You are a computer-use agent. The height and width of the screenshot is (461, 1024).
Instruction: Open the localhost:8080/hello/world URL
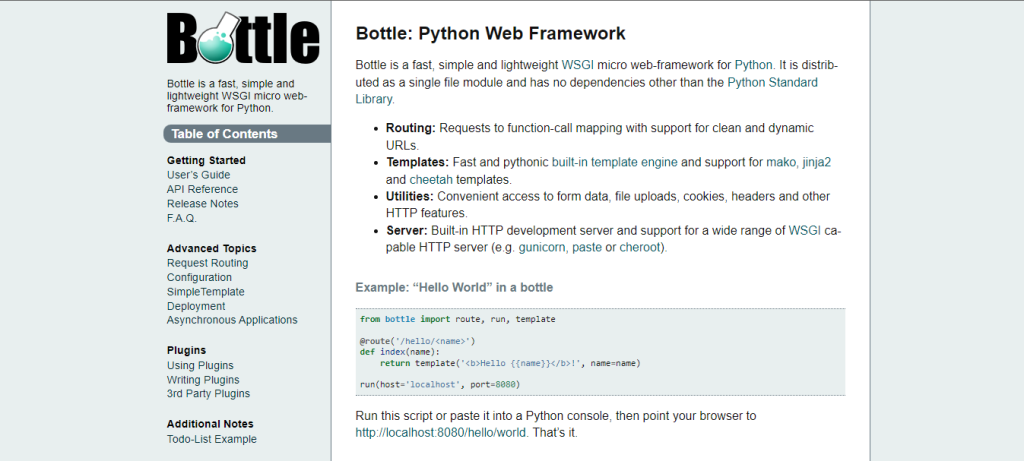441,433
